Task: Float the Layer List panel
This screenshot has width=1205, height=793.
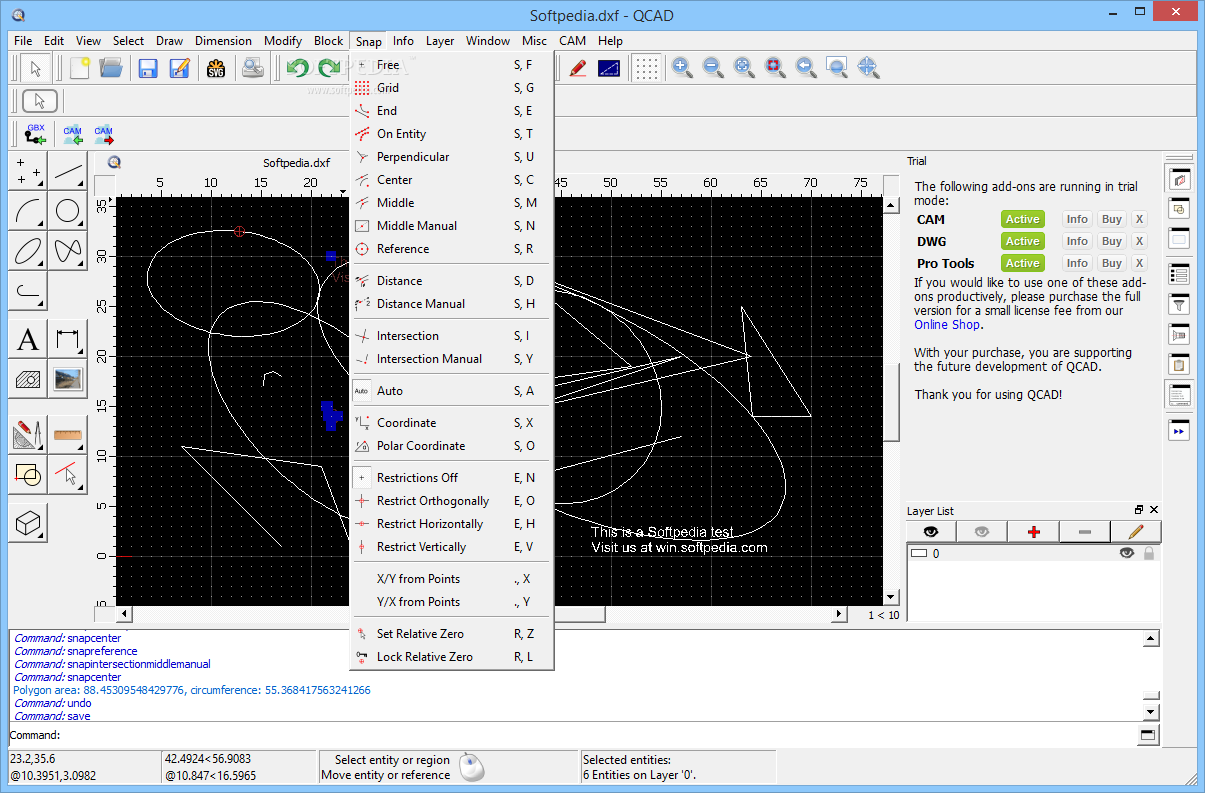Action: coord(1139,510)
